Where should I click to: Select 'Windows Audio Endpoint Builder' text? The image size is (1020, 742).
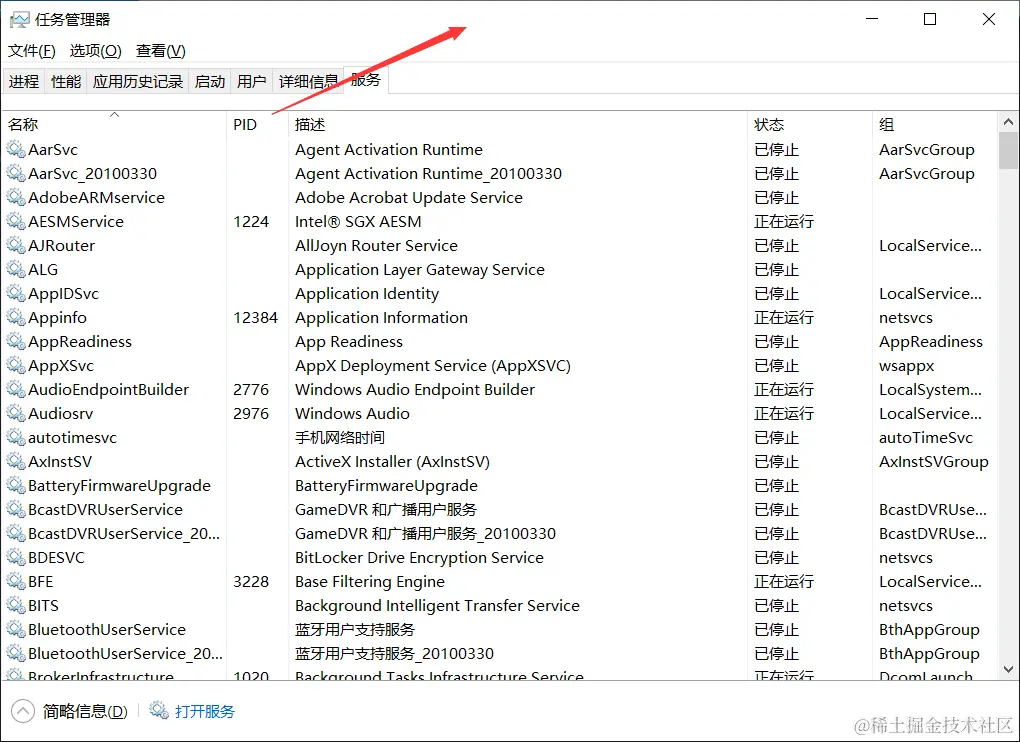(x=415, y=390)
